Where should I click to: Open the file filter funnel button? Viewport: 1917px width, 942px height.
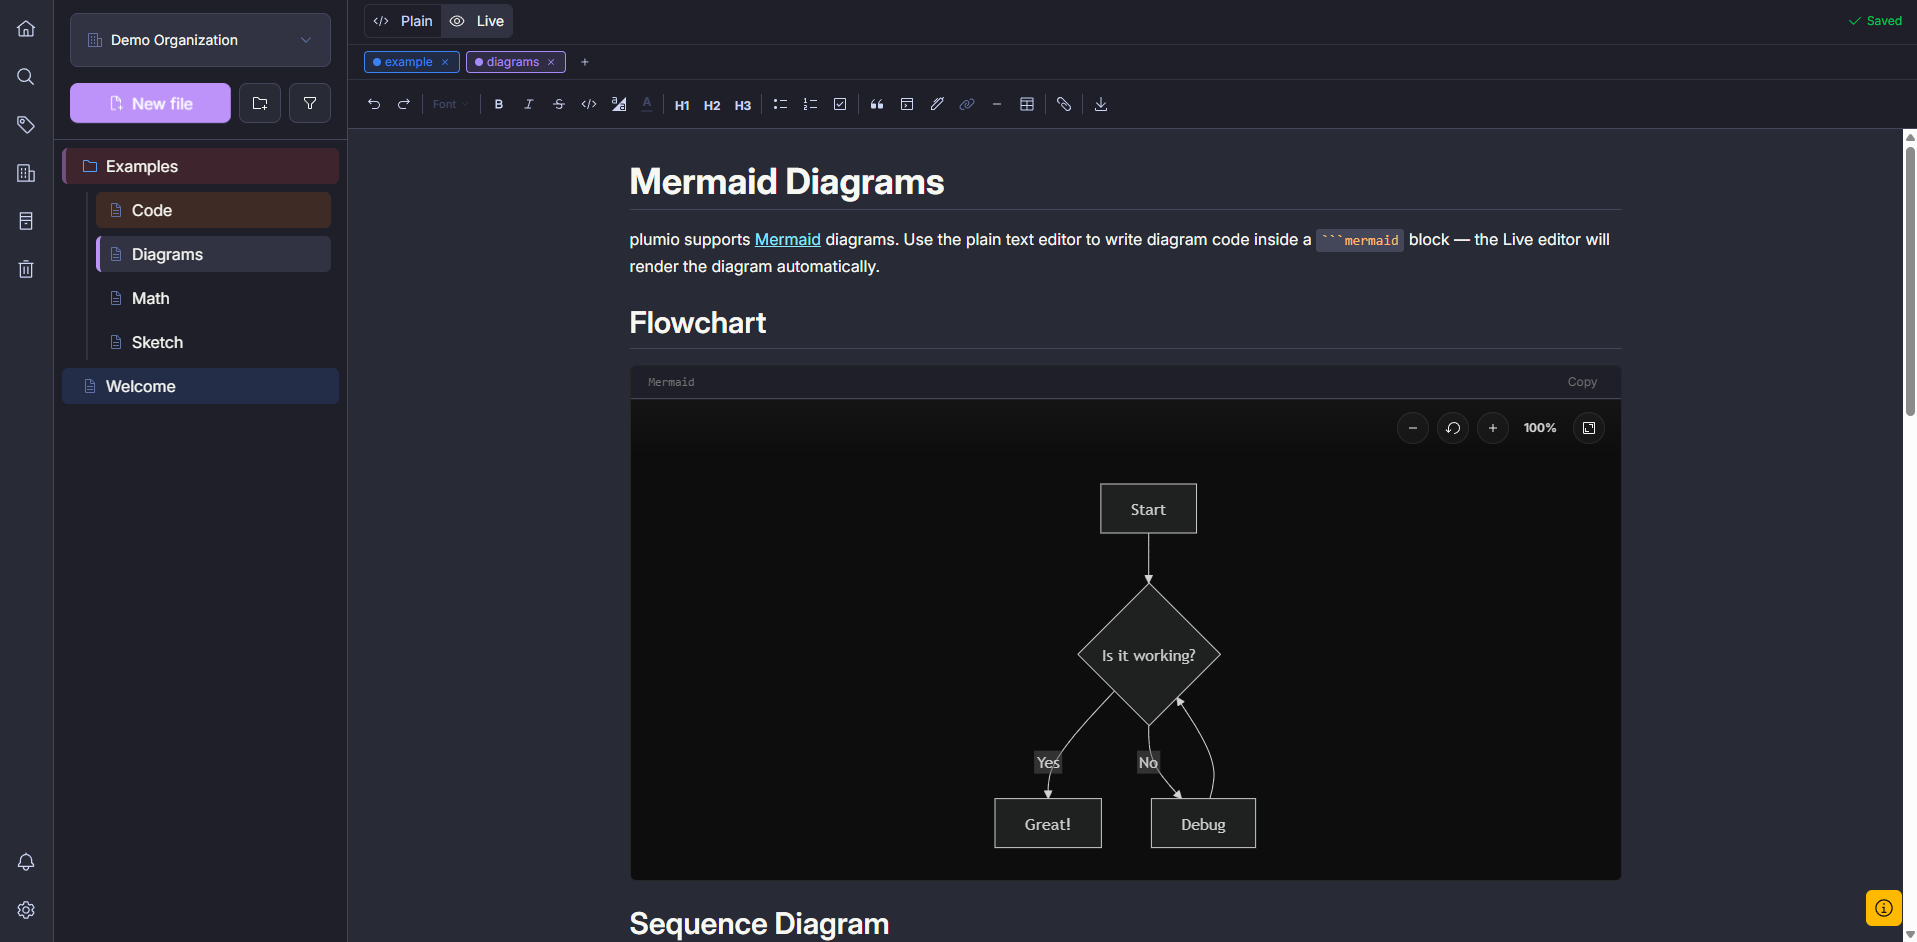tap(310, 103)
